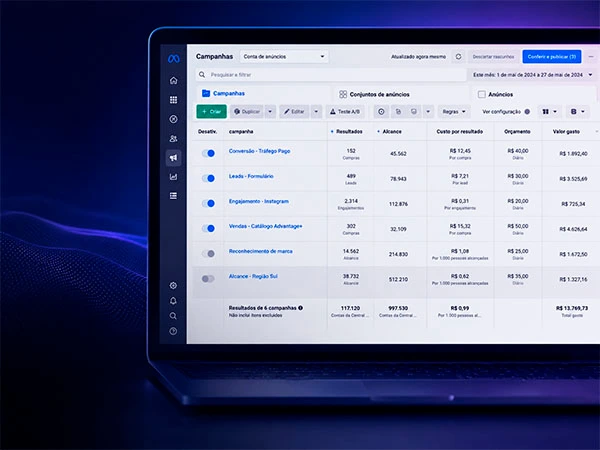Open the Conta de anúncios dropdown
Image resolution: width=600 pixels, height=450 pixels.
284,57
